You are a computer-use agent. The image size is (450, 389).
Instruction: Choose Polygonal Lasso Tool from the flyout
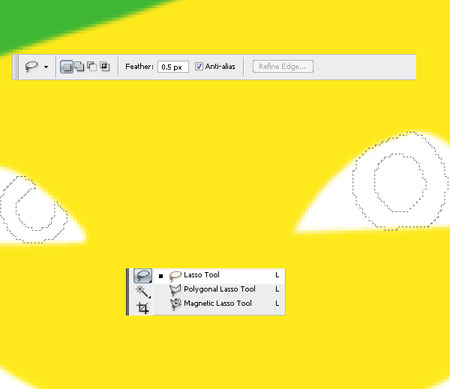(219, 289)
